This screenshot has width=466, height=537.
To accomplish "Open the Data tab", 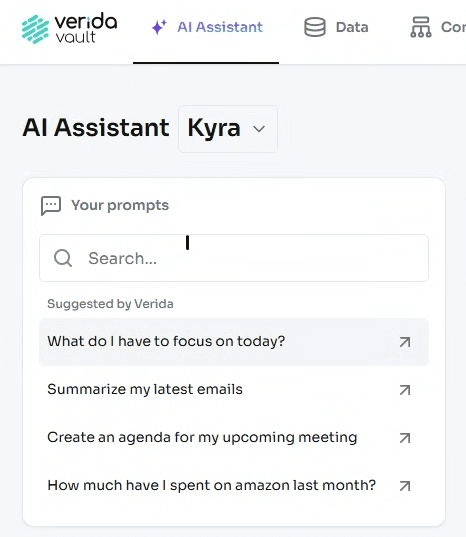I will tap(336, 27).
